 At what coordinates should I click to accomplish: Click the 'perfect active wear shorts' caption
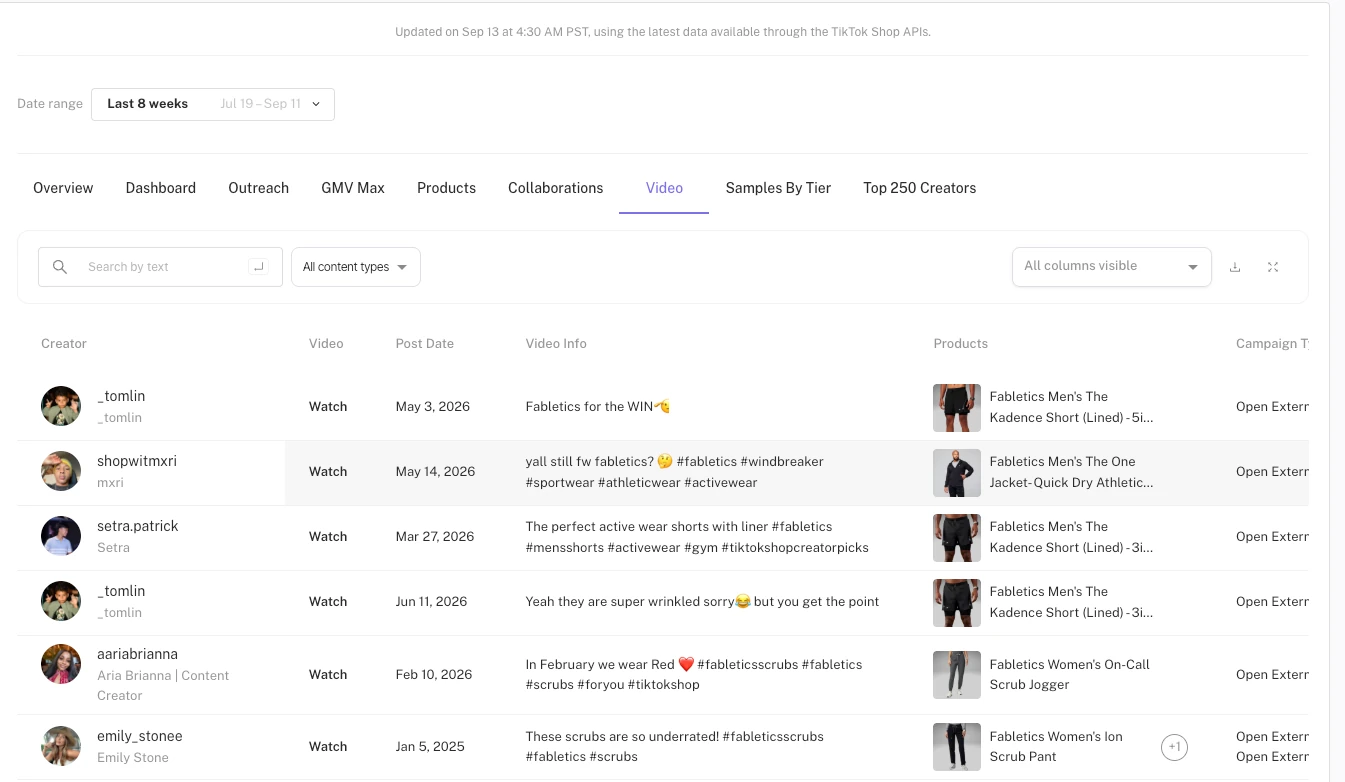point(697,537)
